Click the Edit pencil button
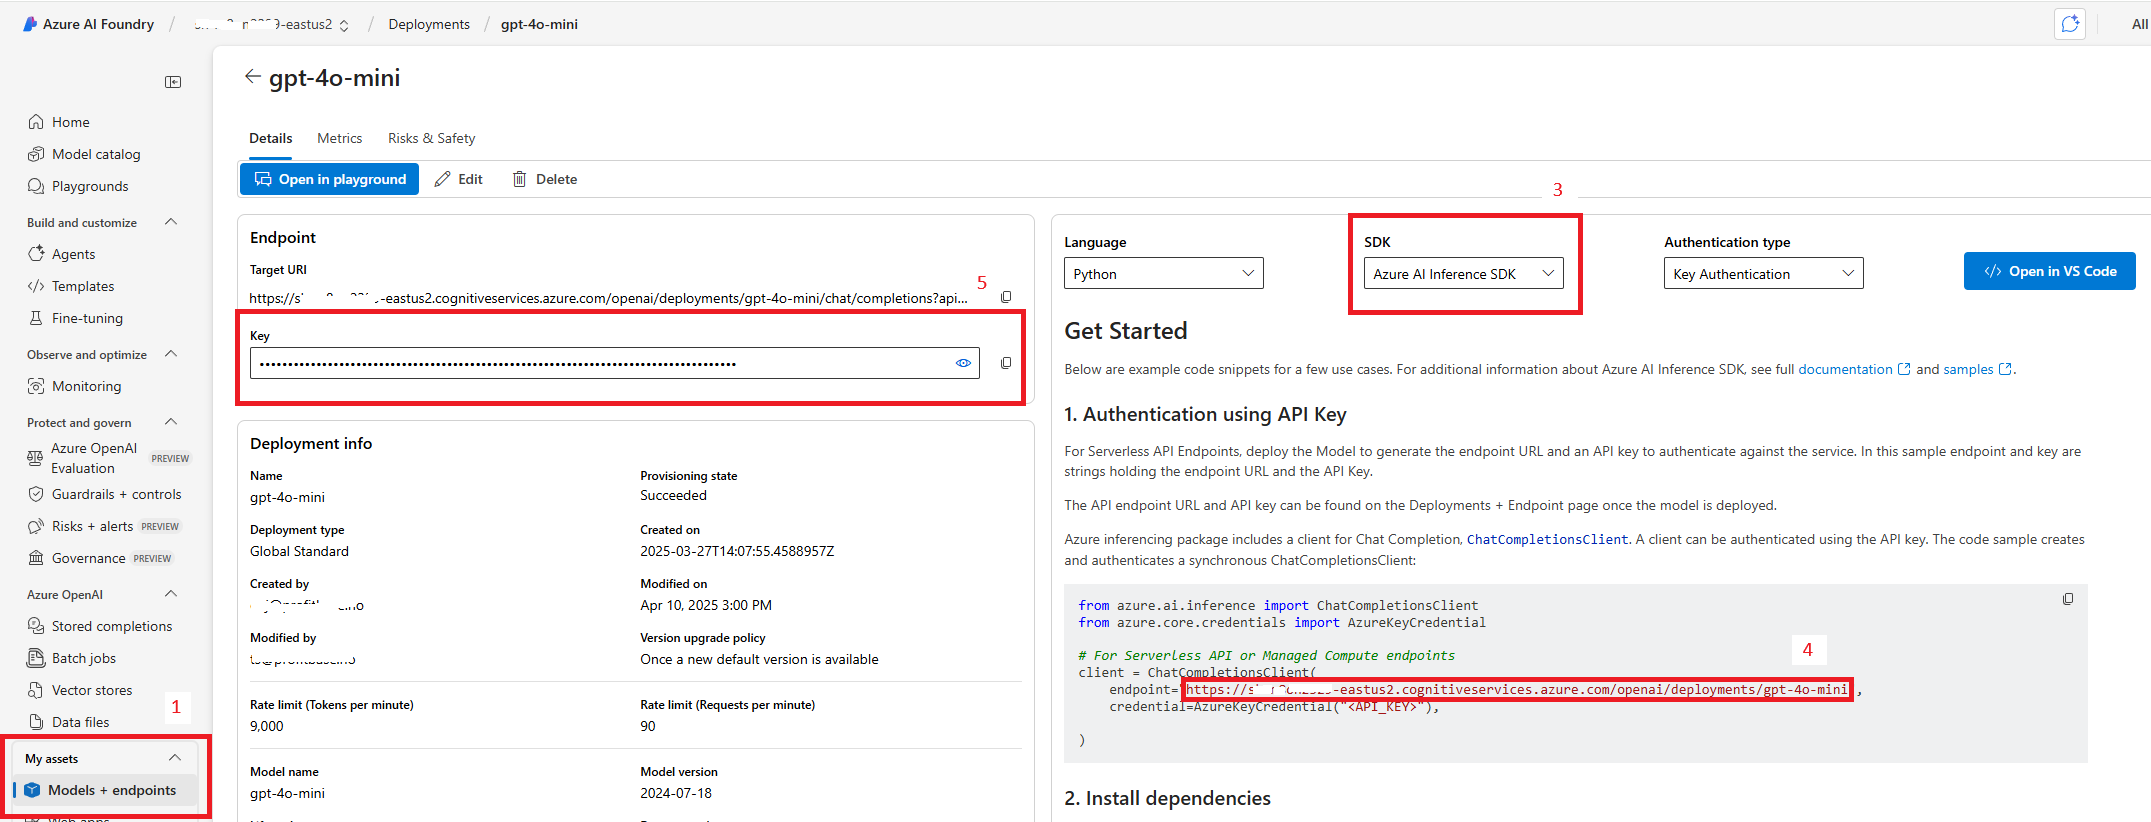Image resolution: width=2151 pixels, height=822 pixels. coord(459,179)
